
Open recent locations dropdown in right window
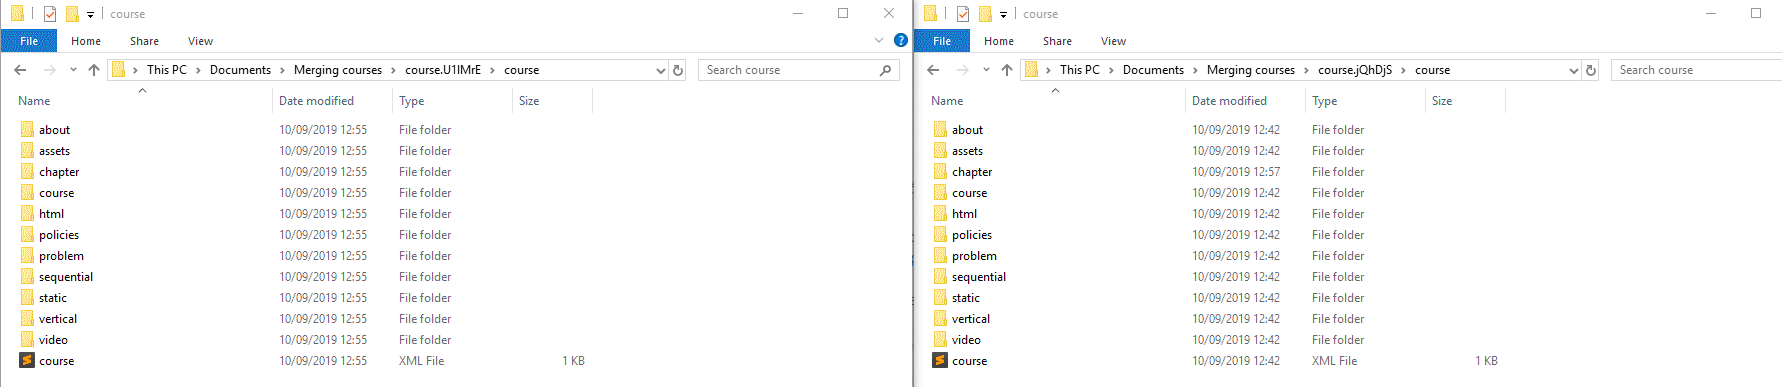[x=986, y=70]
